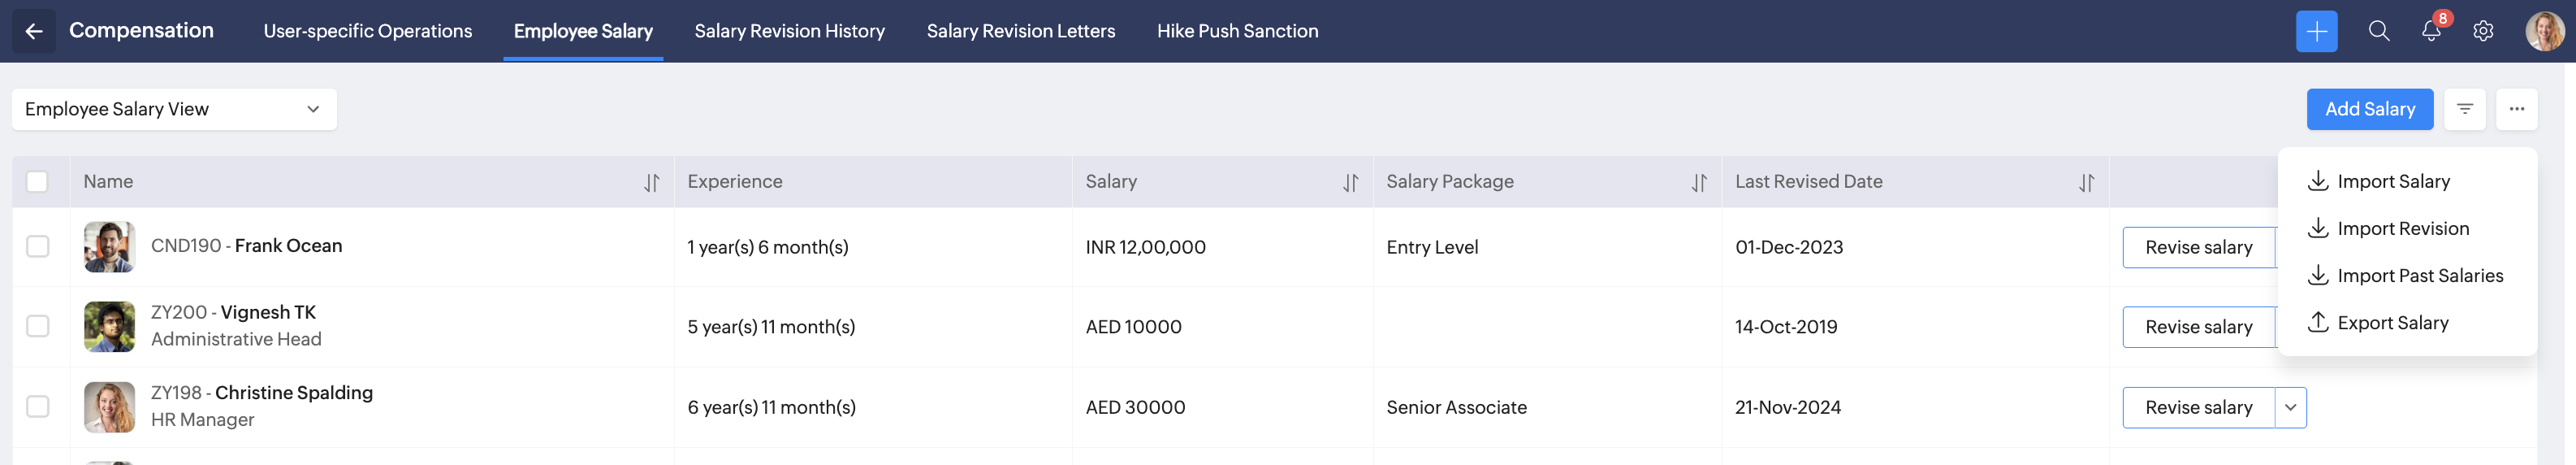Click Revise salary for Vignesh TK
The height and width of the screenshot is (465, 2576).
(2198, 327)
